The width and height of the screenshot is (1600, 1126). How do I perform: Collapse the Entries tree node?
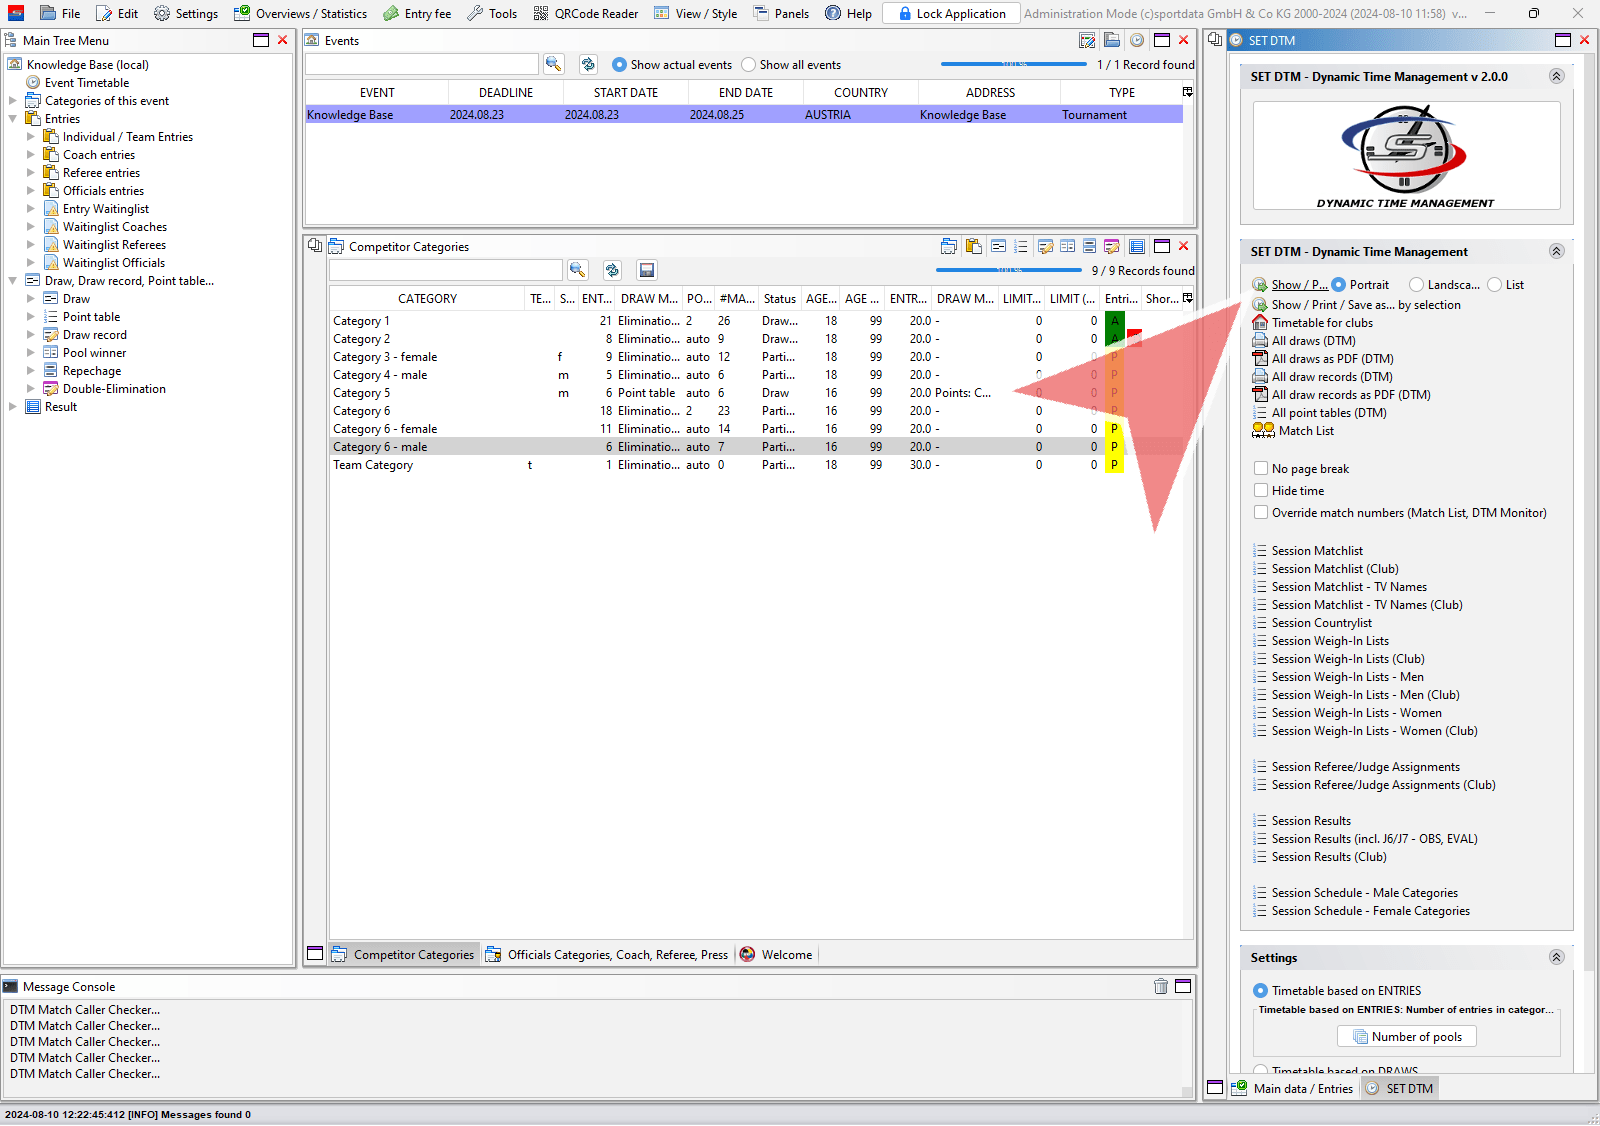13,119
